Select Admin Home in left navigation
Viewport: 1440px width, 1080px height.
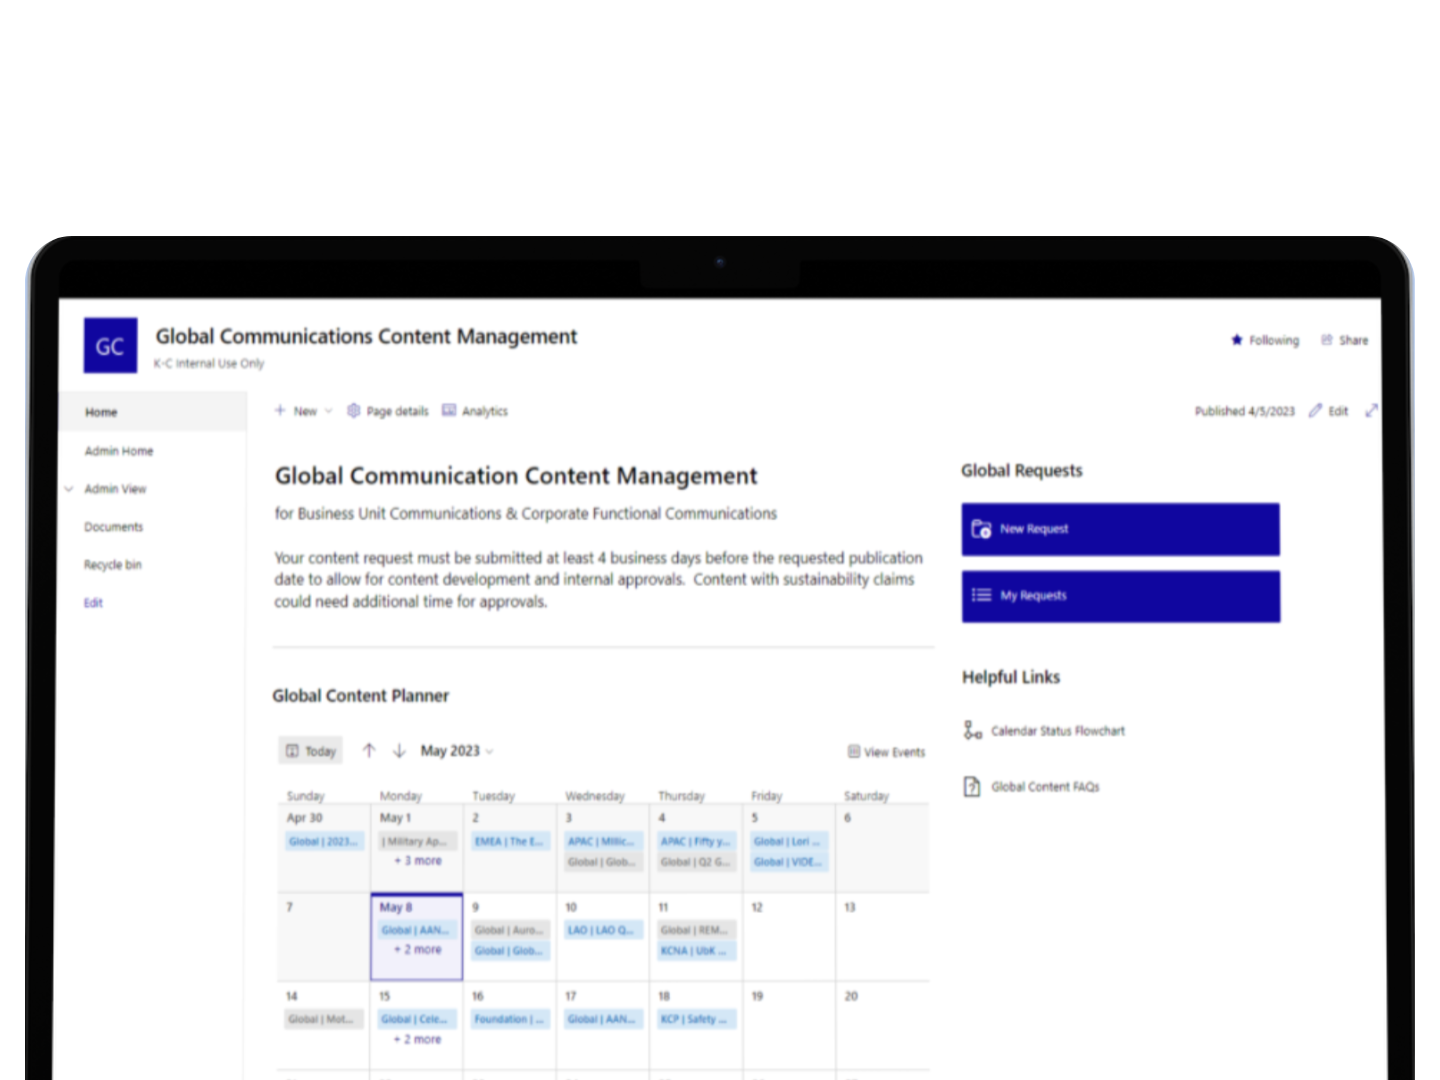119,451
